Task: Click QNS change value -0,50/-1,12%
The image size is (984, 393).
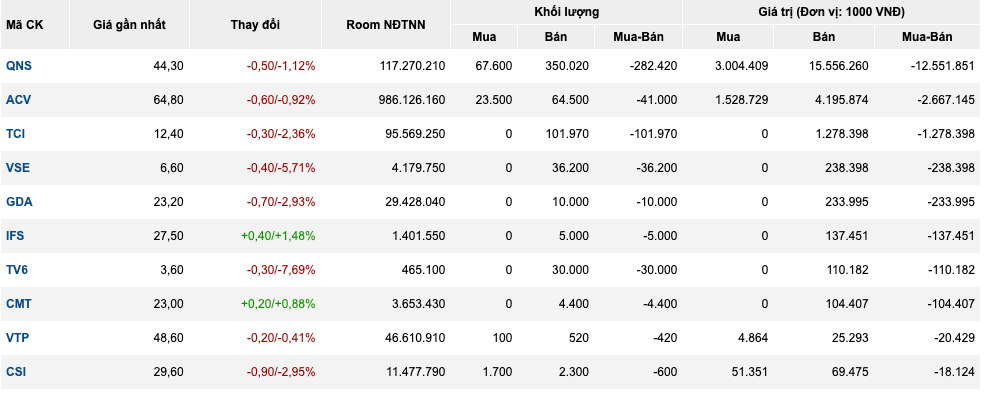Action: [x=281, y=66]
